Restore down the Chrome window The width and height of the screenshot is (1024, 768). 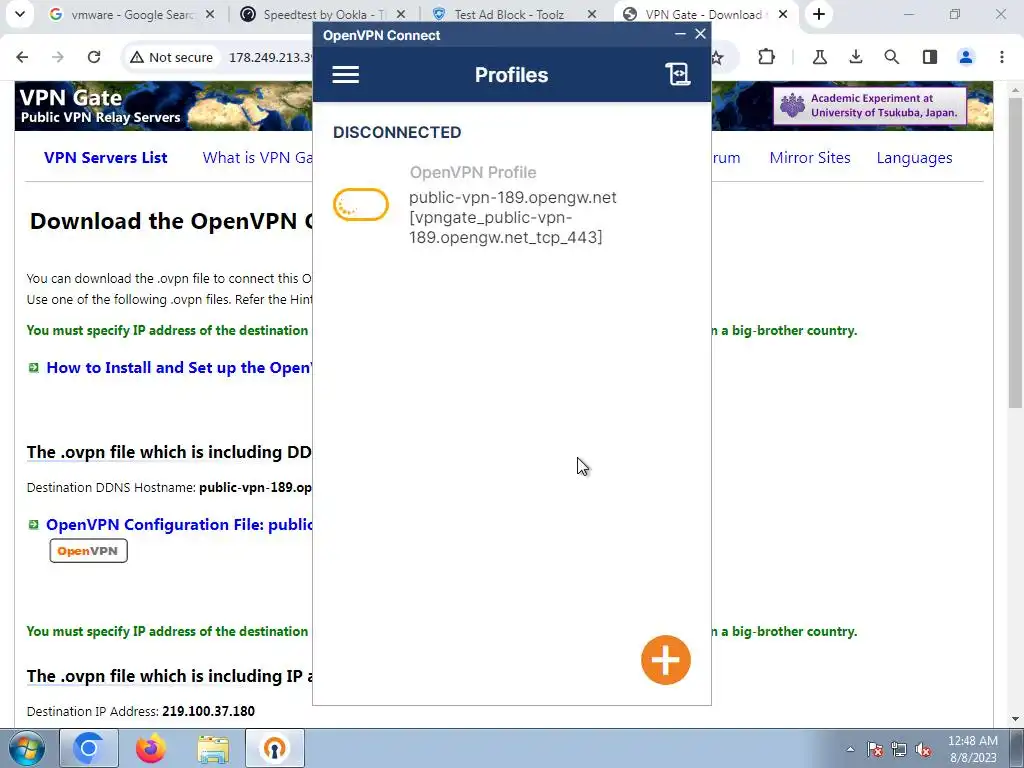(x=955, y=14)
